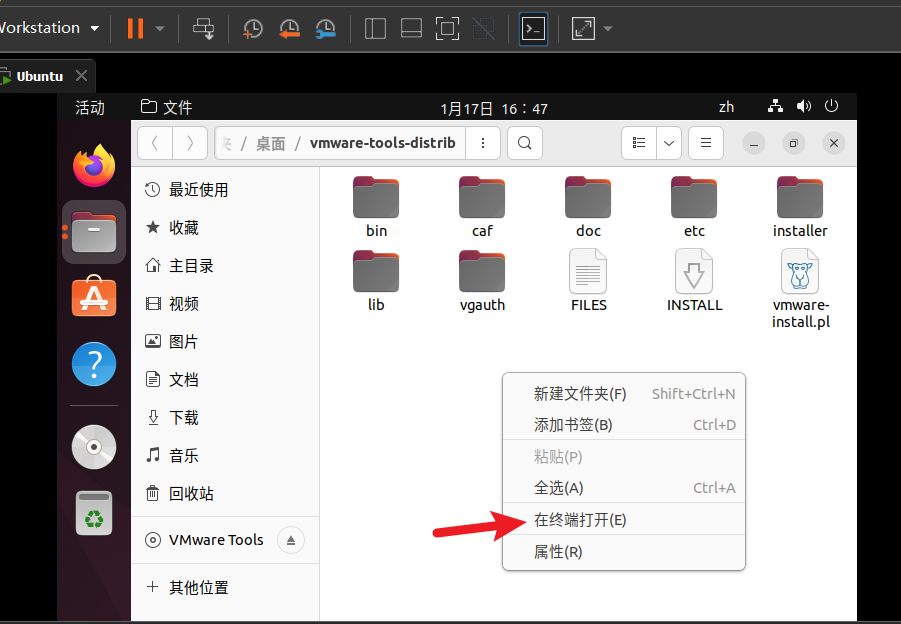The height and width of the screenshot is (624, 901).
Task: Revert the VM to previous snapshot
Action: click(x=289, y=28)
